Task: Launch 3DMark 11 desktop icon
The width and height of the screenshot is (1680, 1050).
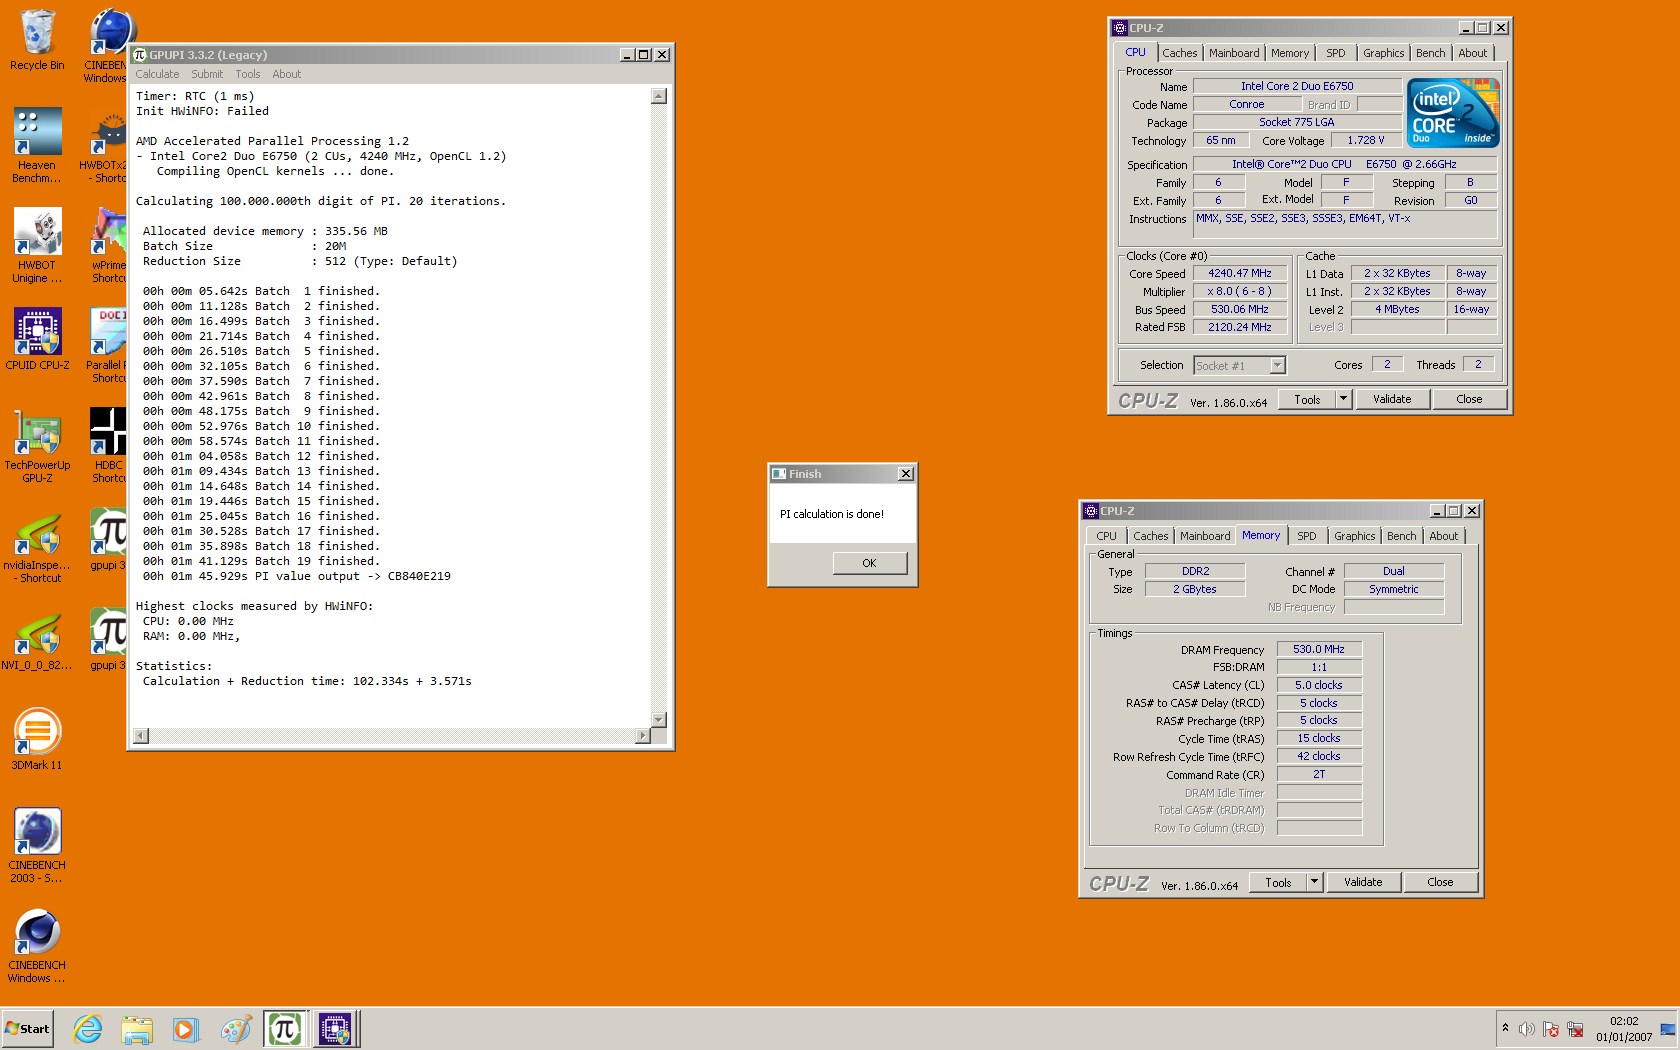Action: coord(37,740)
